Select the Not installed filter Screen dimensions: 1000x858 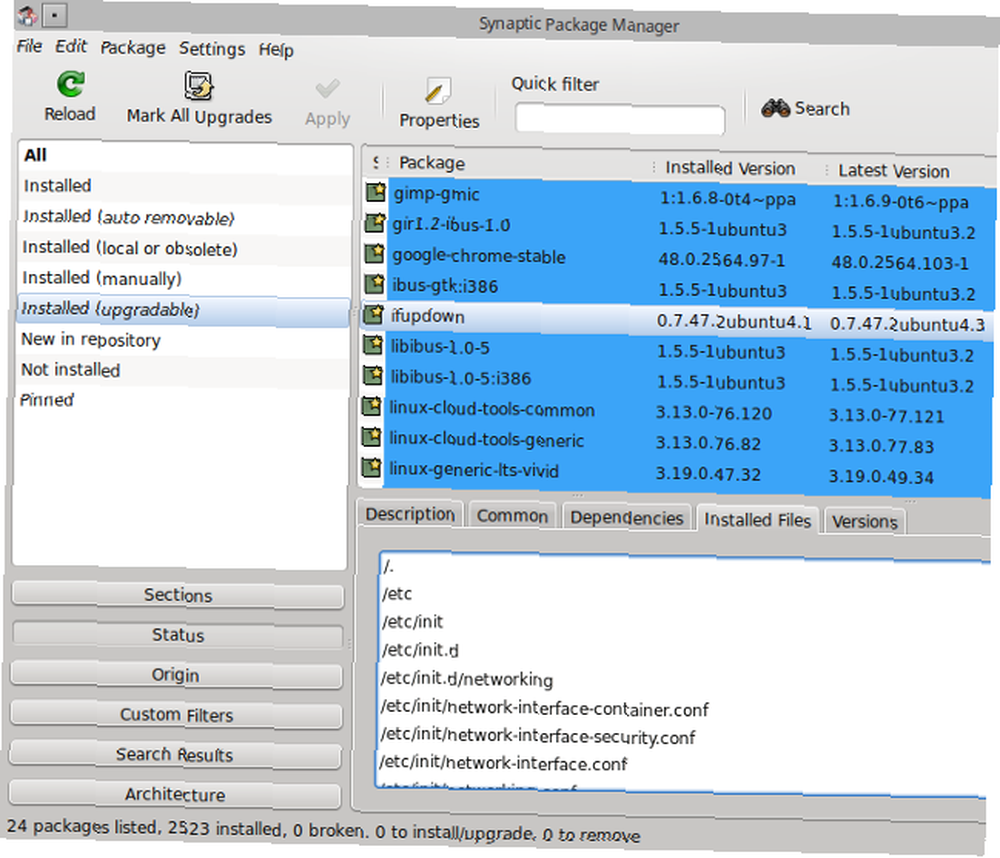click(x=183, y=370)
